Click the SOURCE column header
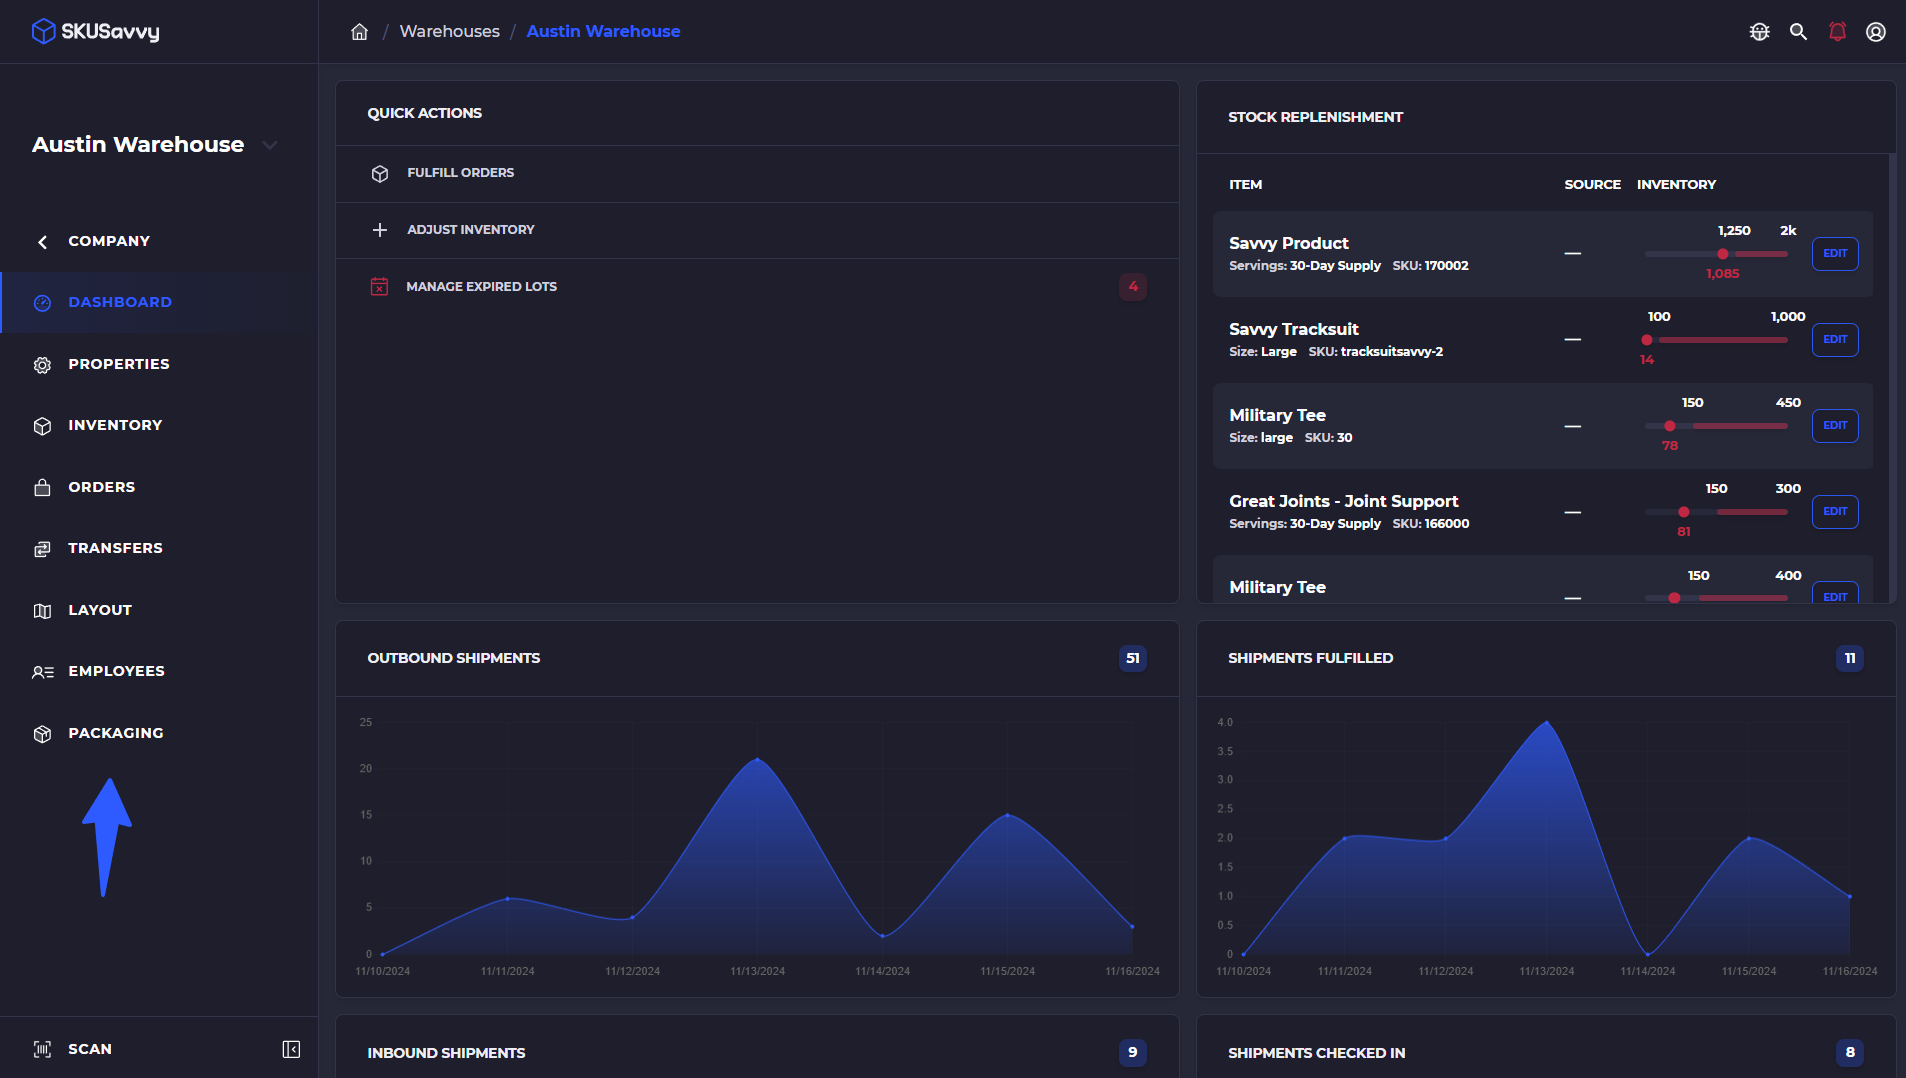This screenshot has width=1906, height=1078. pos(1593,185)
